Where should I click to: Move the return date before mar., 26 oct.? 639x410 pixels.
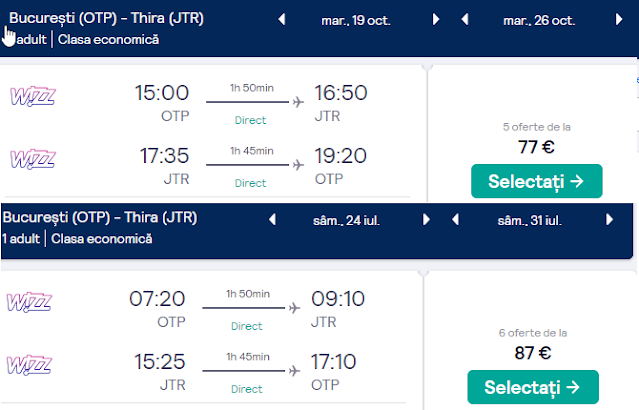click(x=465, y=20)
